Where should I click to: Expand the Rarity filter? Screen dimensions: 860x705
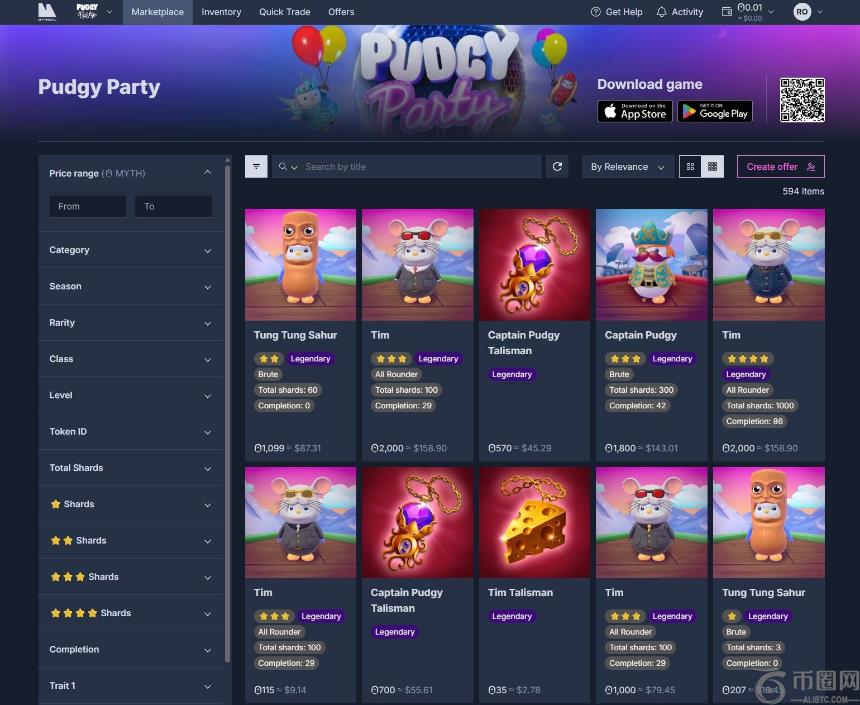[131, 323]
